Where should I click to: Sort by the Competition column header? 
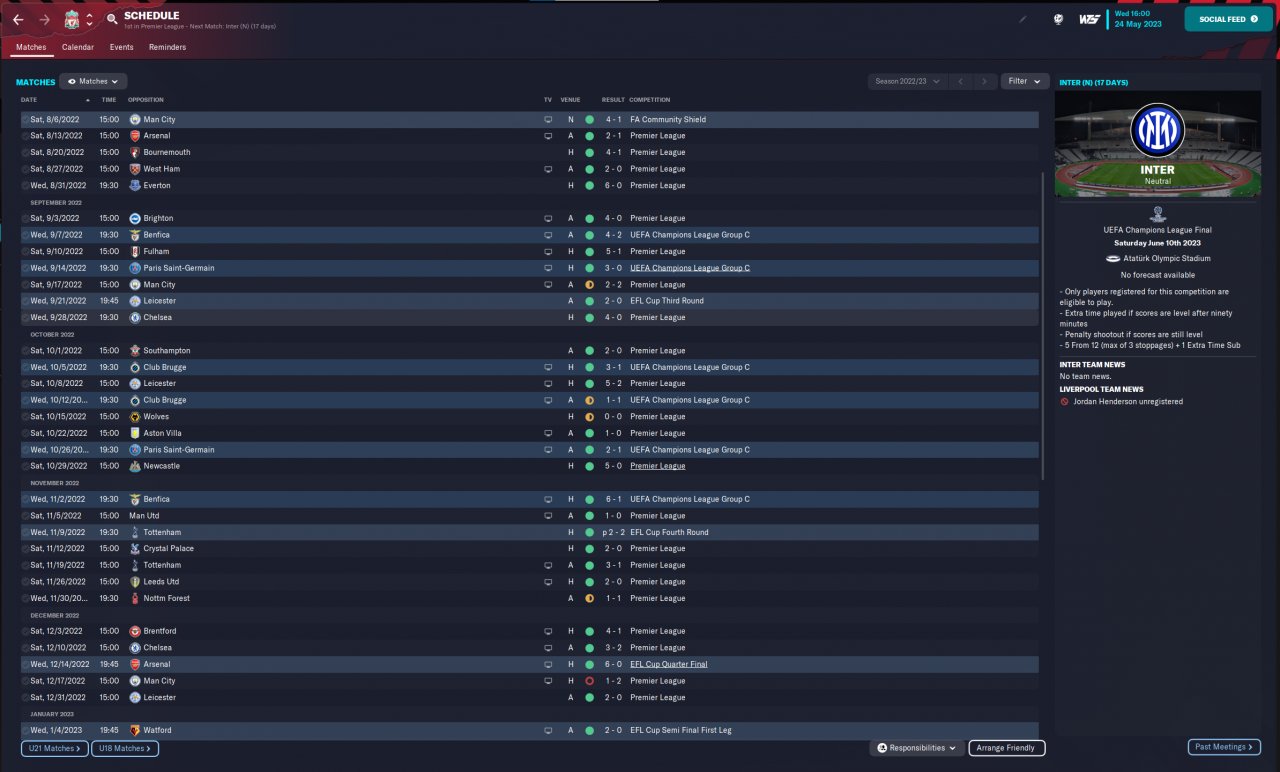click(x=650, y=100)
